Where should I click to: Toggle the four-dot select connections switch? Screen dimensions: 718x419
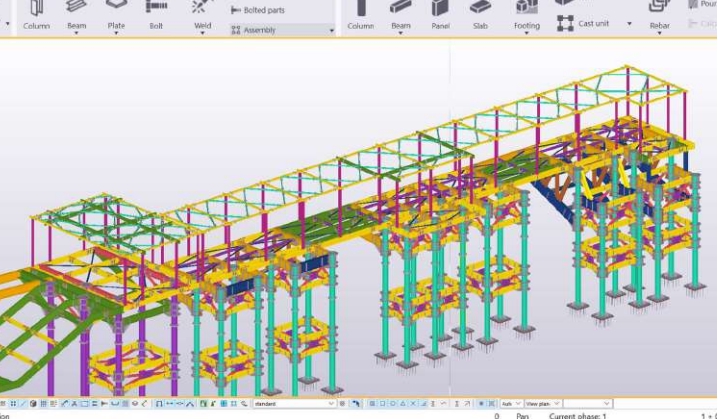coord(13,404)
